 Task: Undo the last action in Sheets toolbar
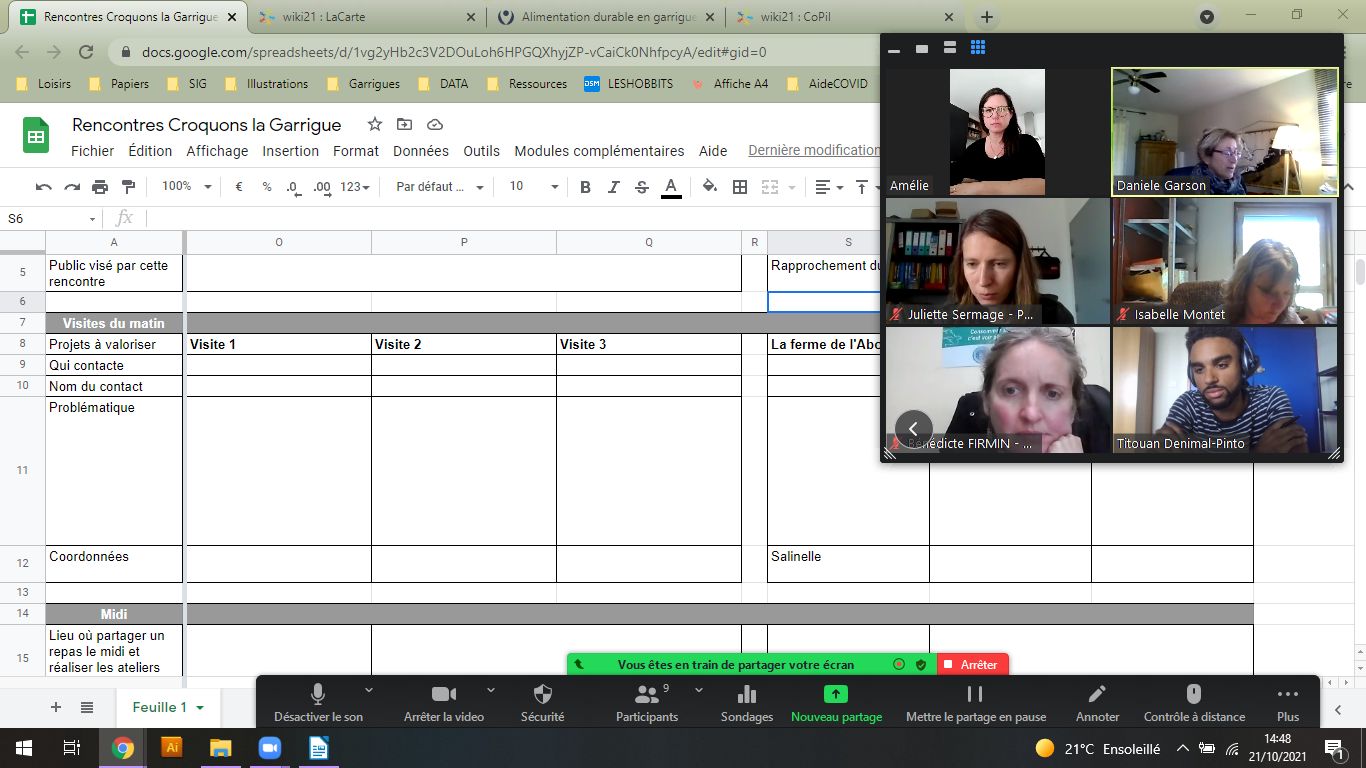(x=43, y=187)
